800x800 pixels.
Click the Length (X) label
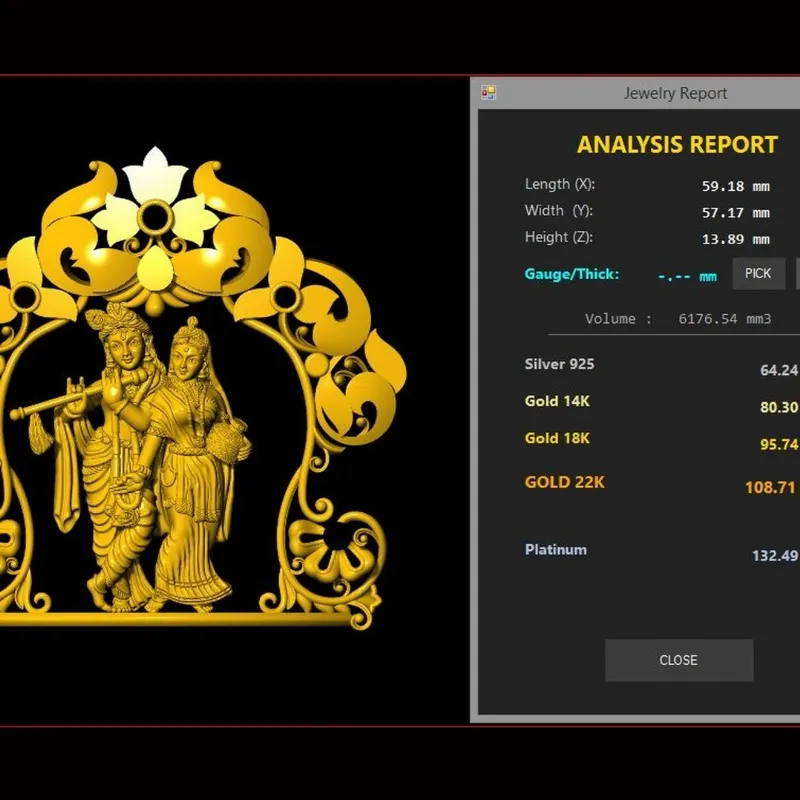[x=560, y=184]
